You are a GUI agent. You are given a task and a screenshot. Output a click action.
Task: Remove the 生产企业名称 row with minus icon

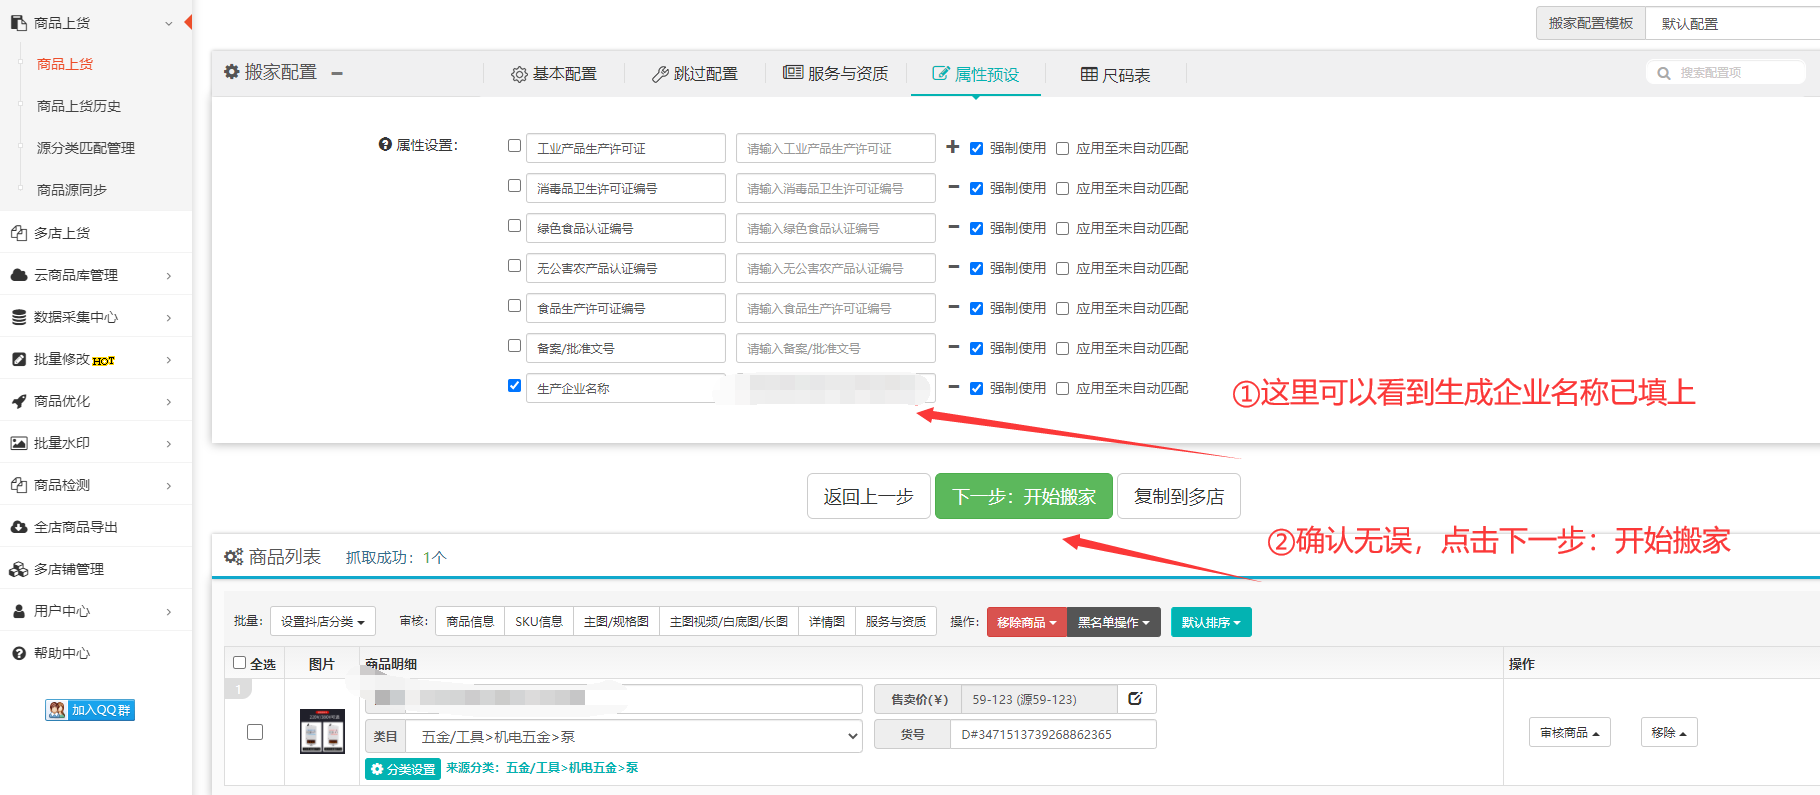[953, 387]
